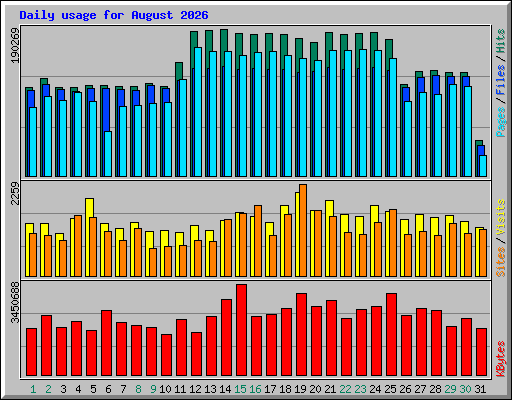Image resolution: width=512 pixels, height=400 pixels.
Task: Click day 14 on the x-axis
Action: click(x=225, y=389)
